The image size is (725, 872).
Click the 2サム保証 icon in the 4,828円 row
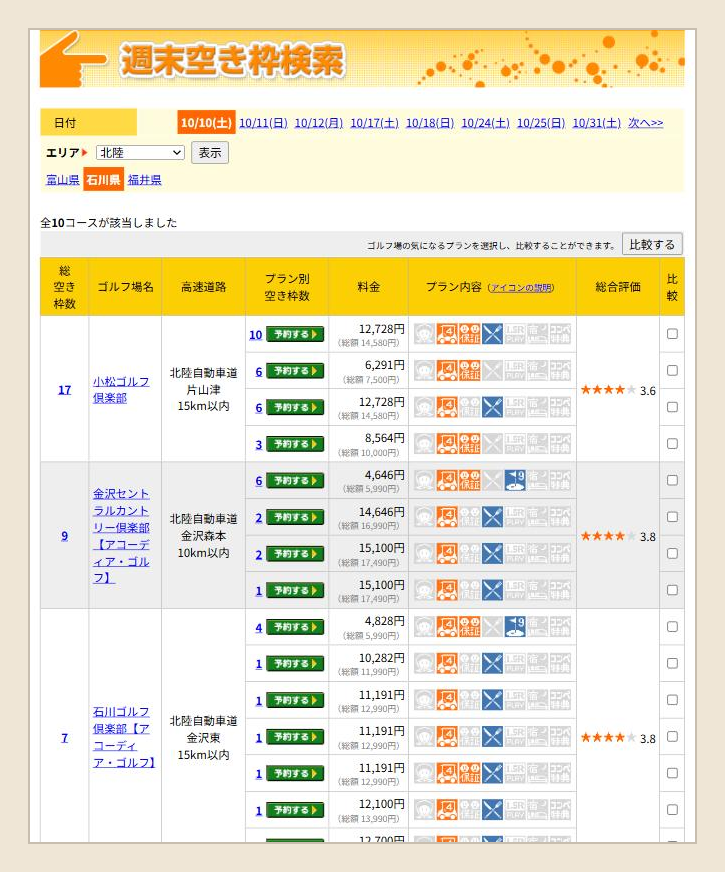pos(469,627)
